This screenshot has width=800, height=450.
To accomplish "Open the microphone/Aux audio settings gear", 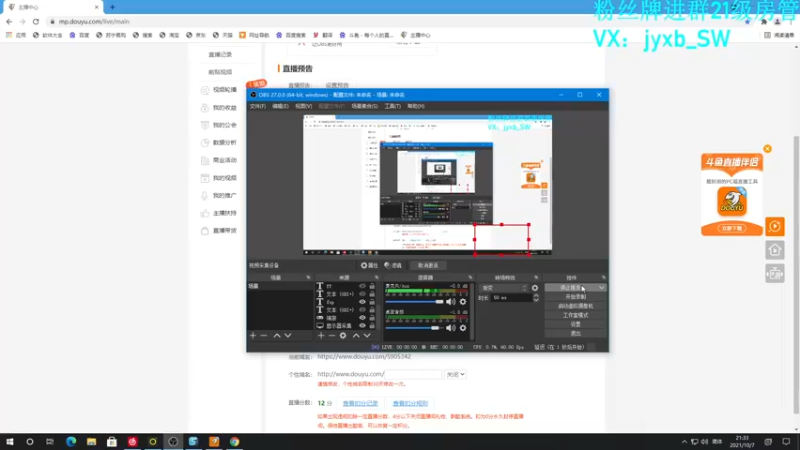I will pos(463,302).
